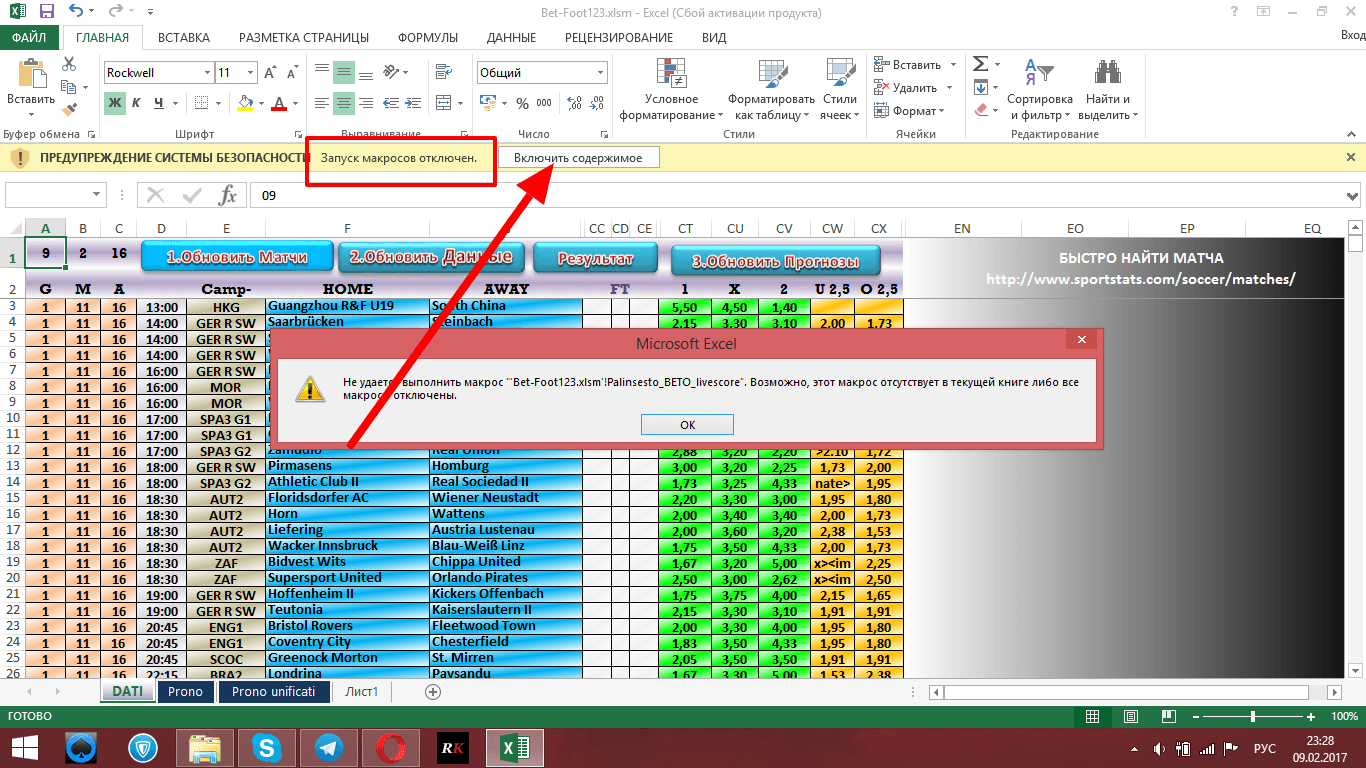Click the Fill down icon

(980, 87)
